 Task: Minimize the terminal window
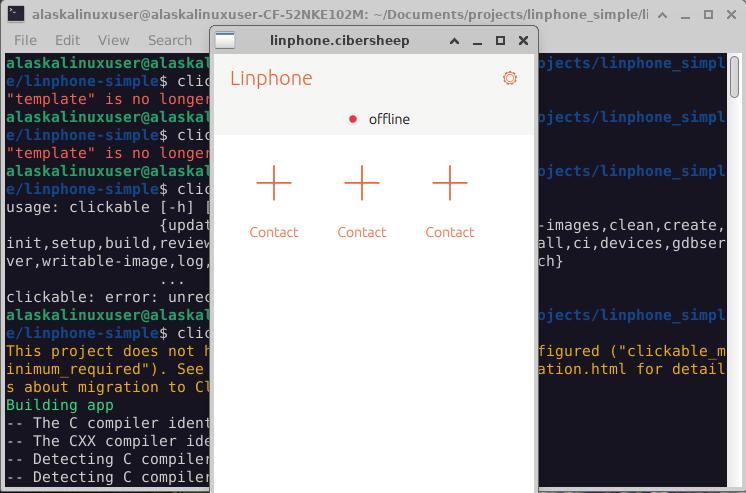[685, 16]
